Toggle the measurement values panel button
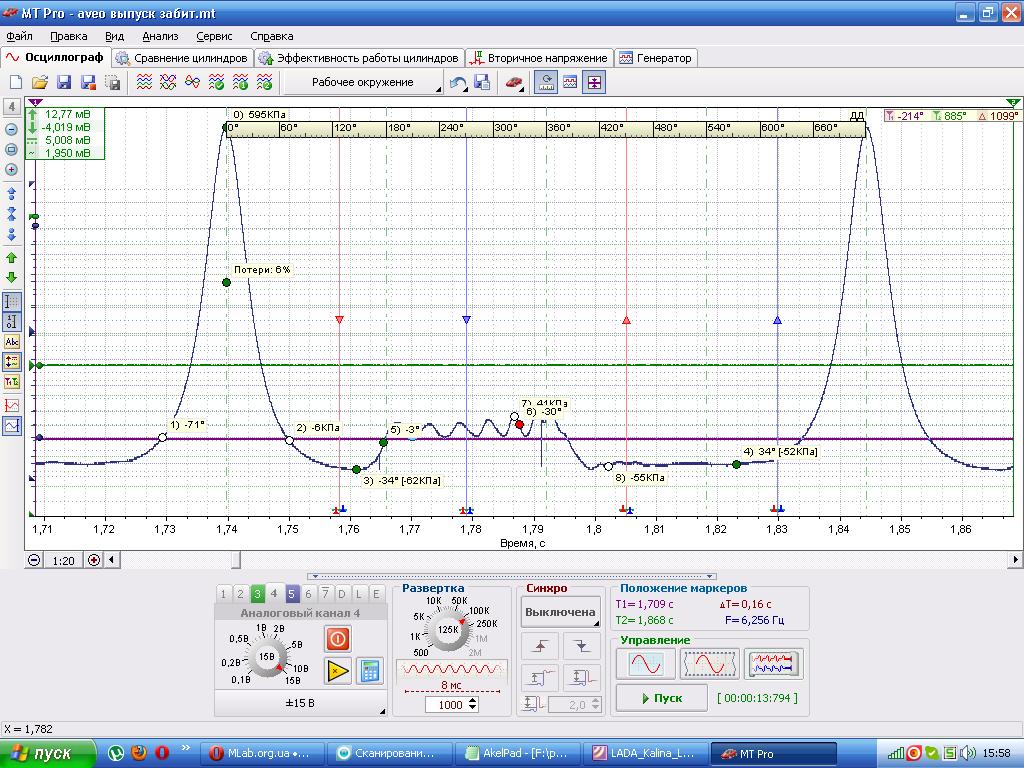This screenshot has width=1024, height=768. (12, 362)
